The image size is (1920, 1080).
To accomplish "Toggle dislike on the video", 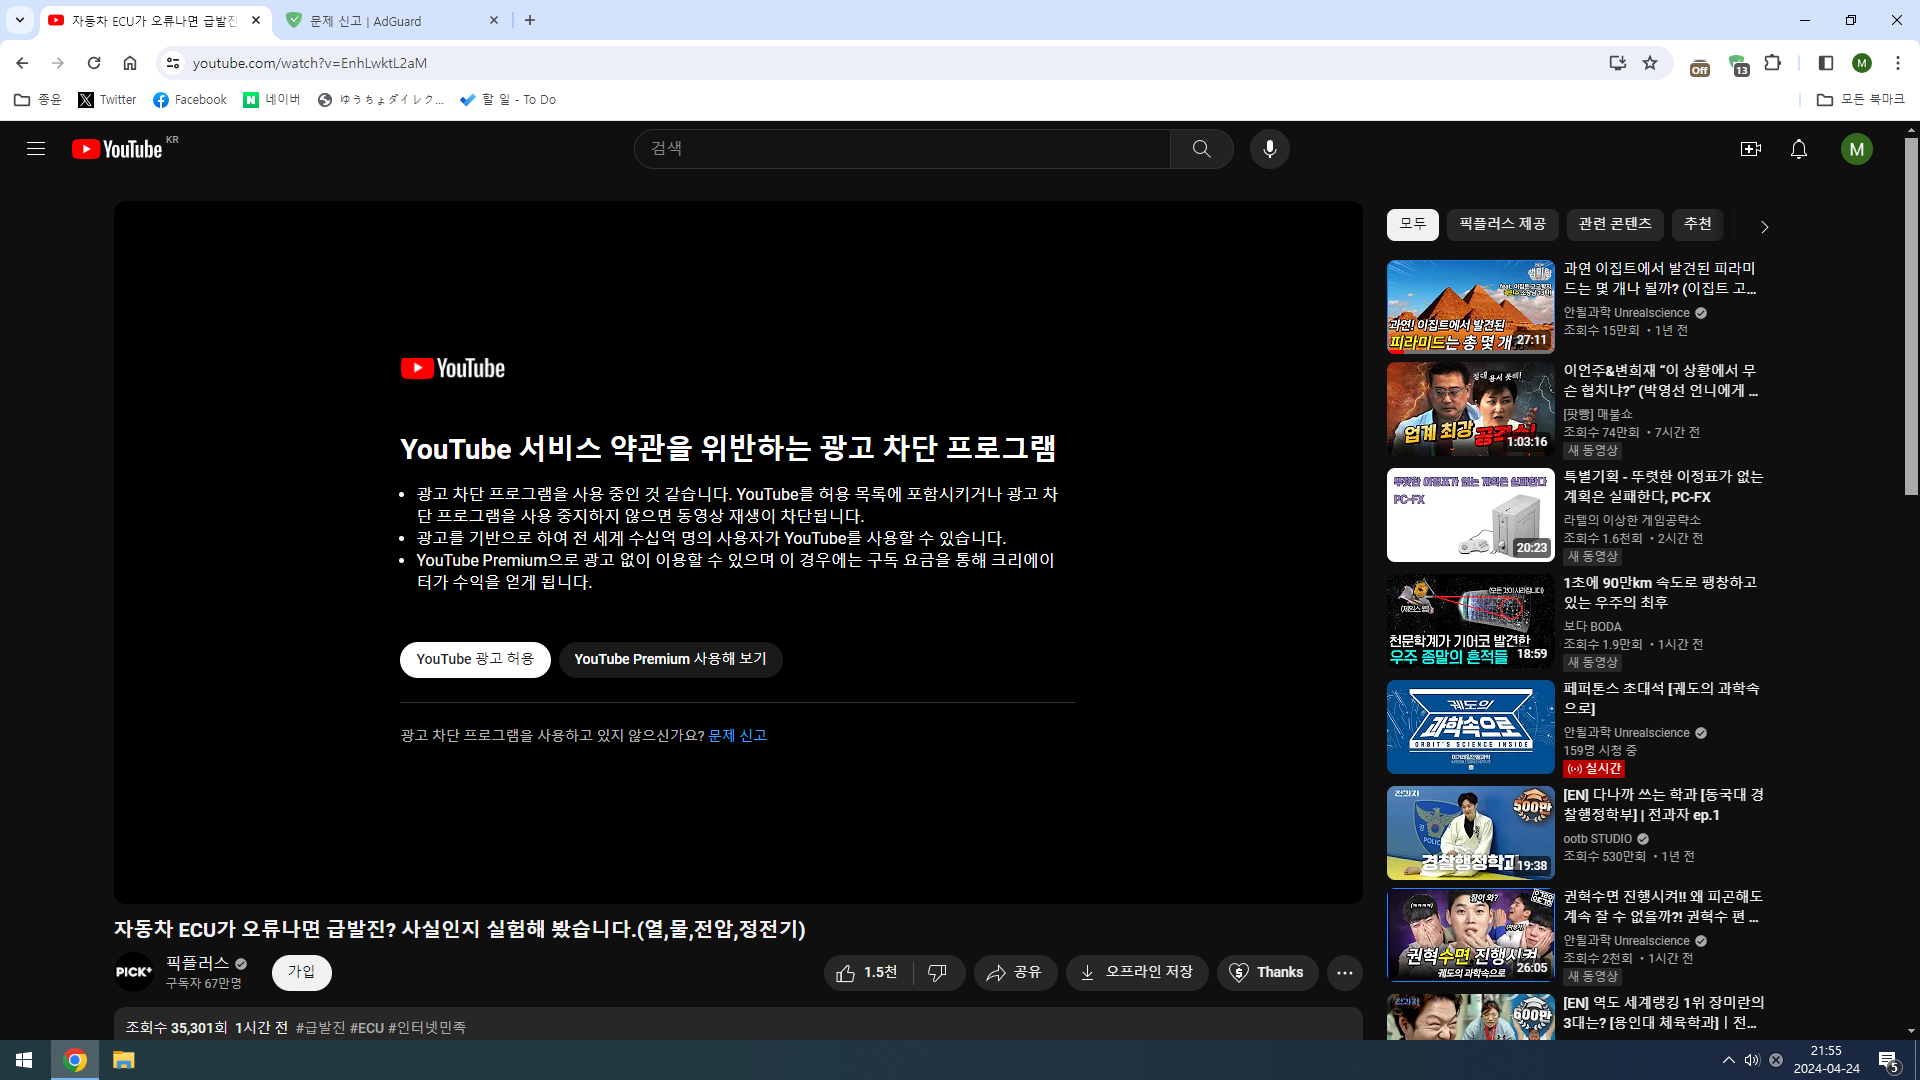I will tap(938, 972).
